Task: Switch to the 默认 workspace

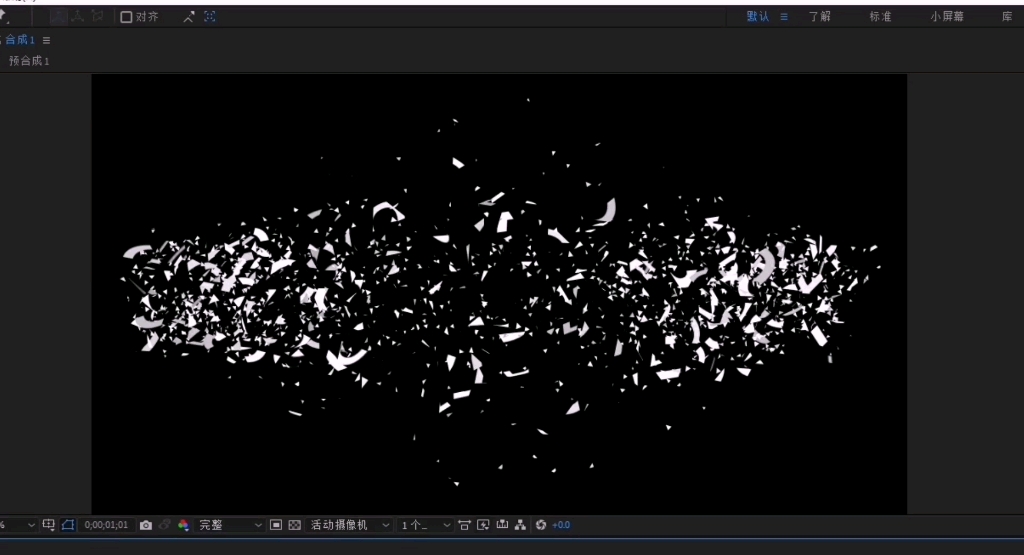Action: pos(758,16)
